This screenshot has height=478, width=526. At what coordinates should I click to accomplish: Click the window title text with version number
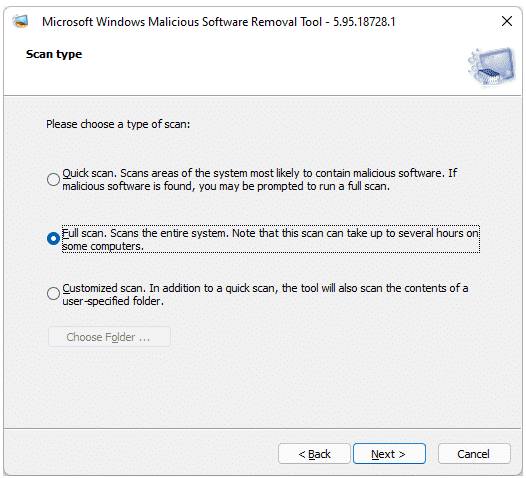(219, 22)
